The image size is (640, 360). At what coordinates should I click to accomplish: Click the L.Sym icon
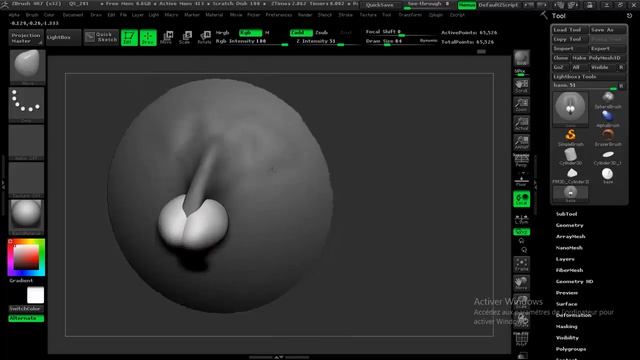tap(522, 219)
